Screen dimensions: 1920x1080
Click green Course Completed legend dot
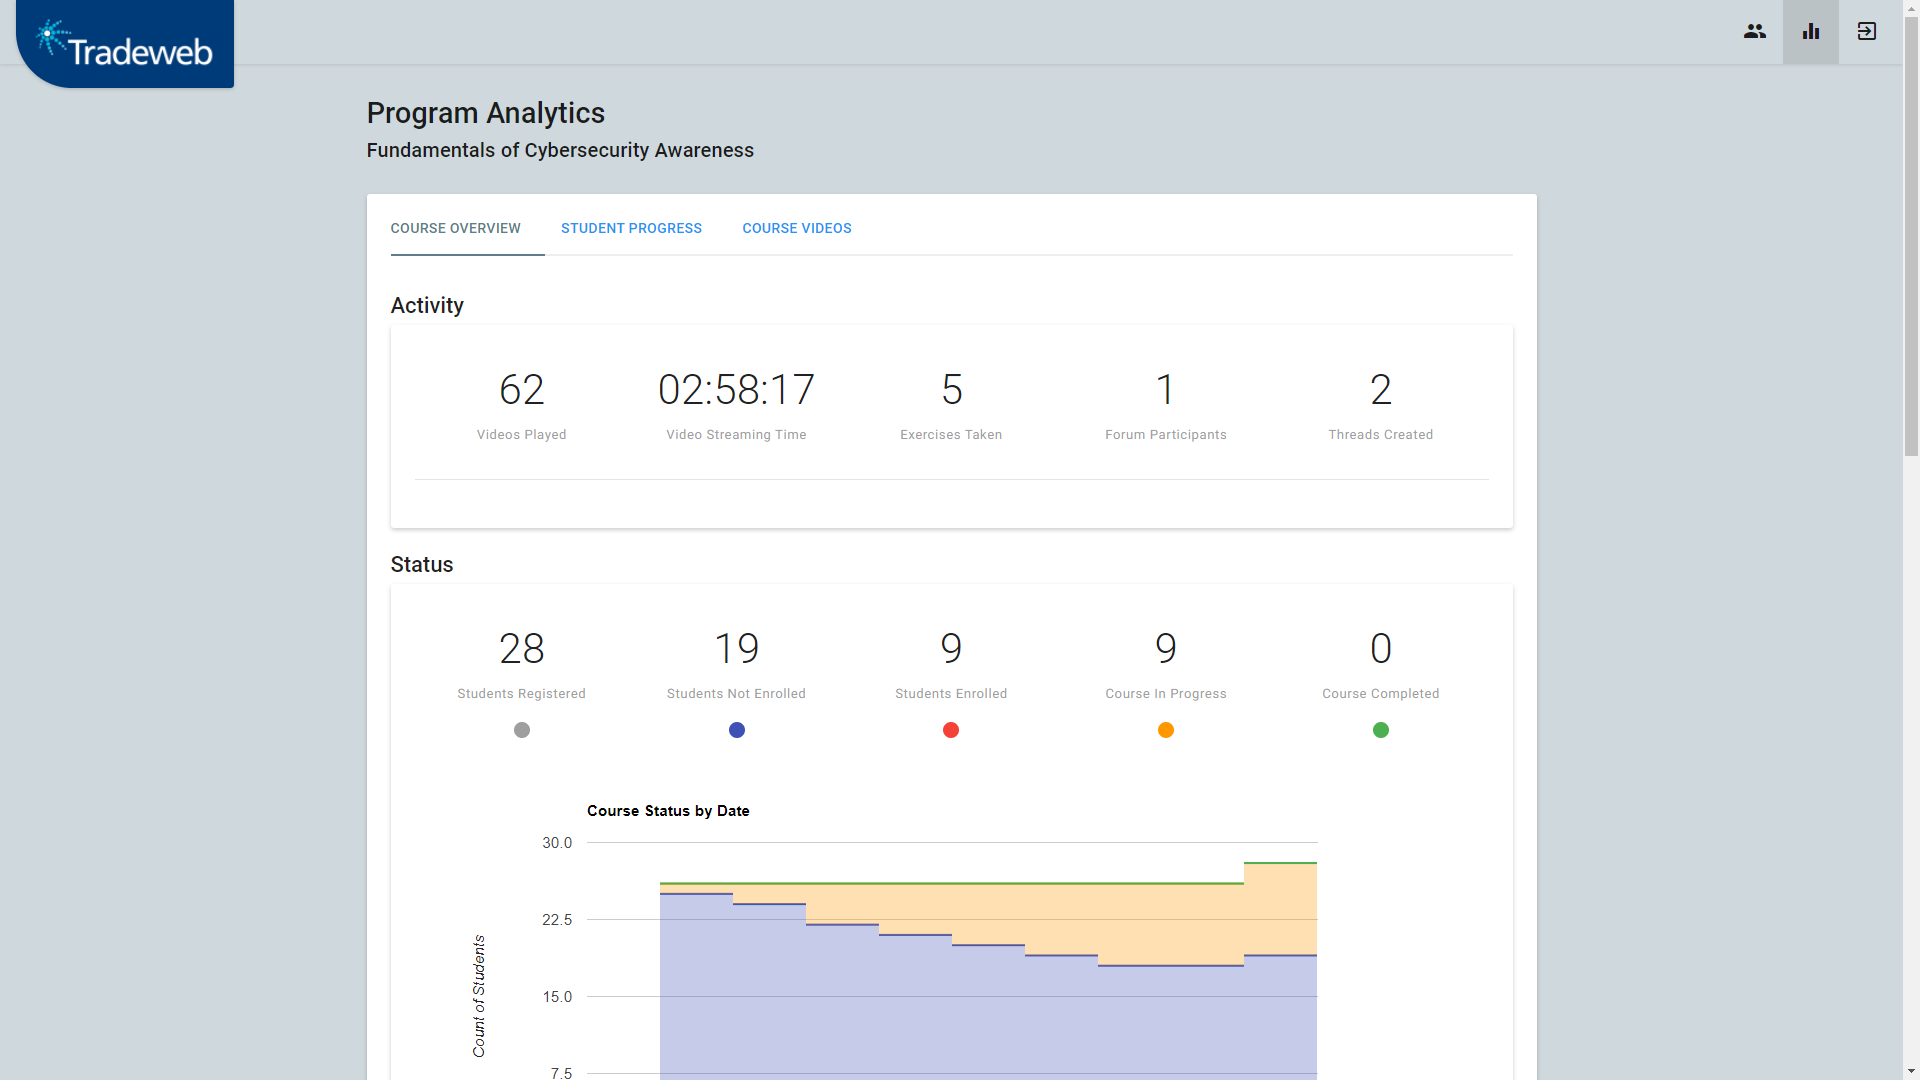1380,730
